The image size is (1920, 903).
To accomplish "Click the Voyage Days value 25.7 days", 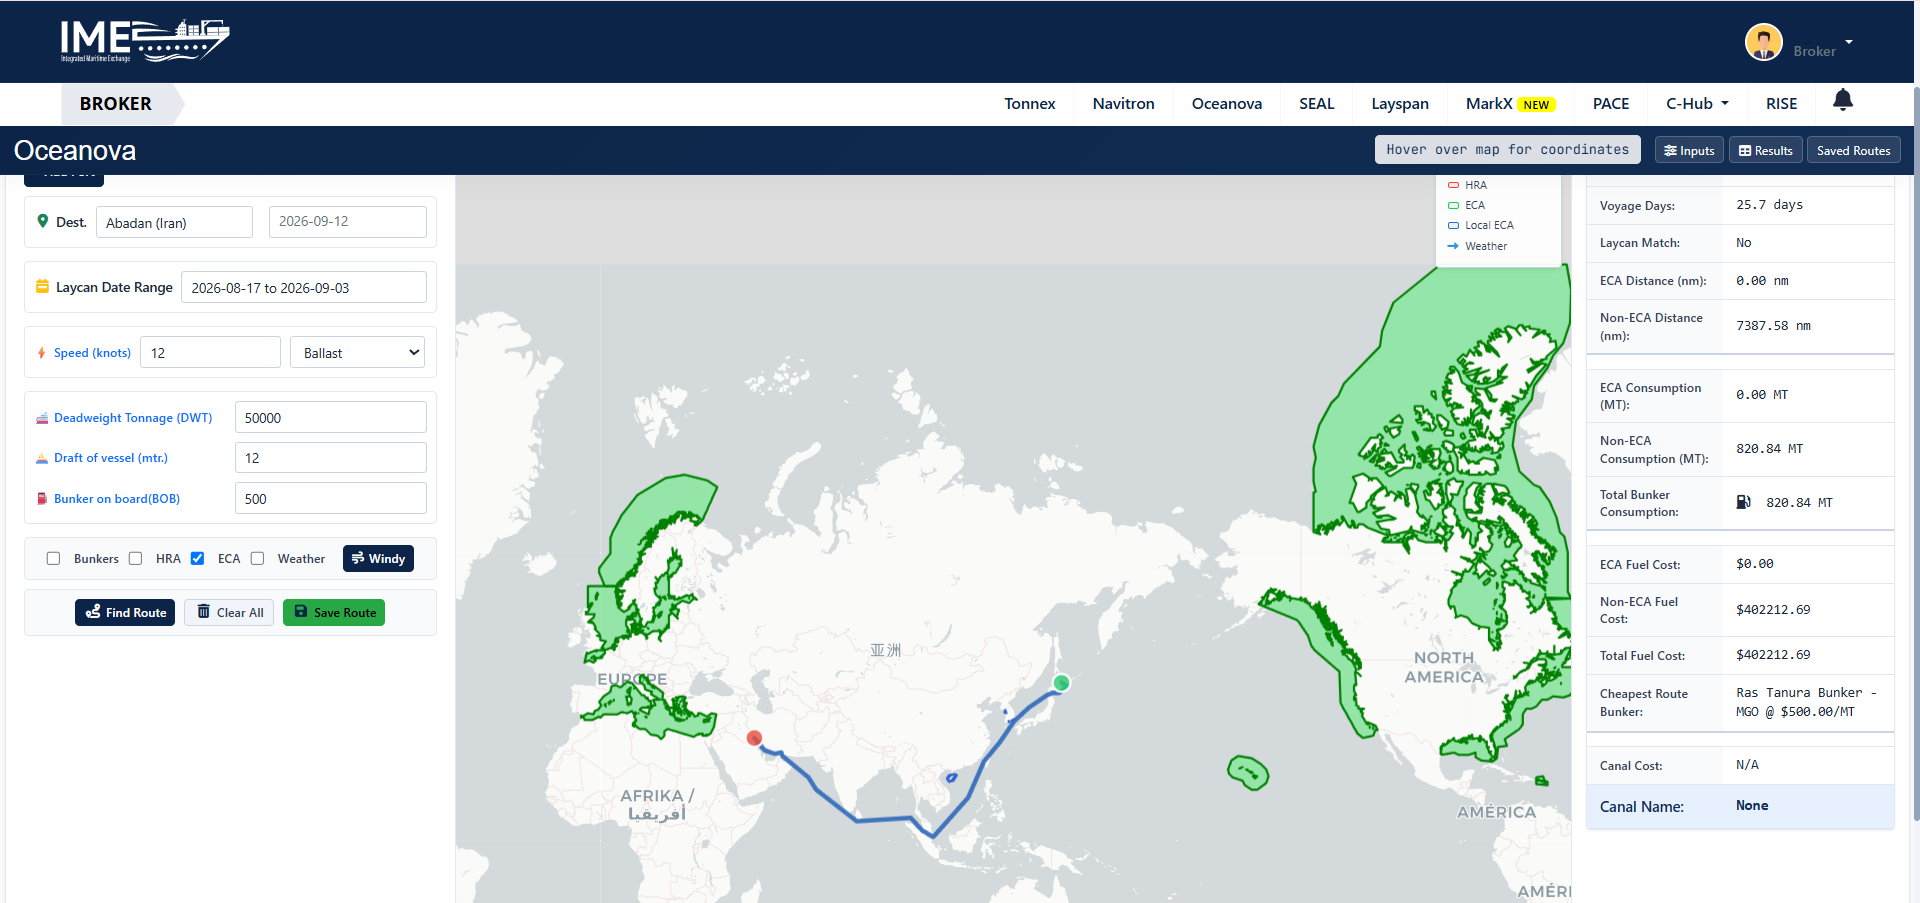I will pyautogui.click(x=1769, y=205).
